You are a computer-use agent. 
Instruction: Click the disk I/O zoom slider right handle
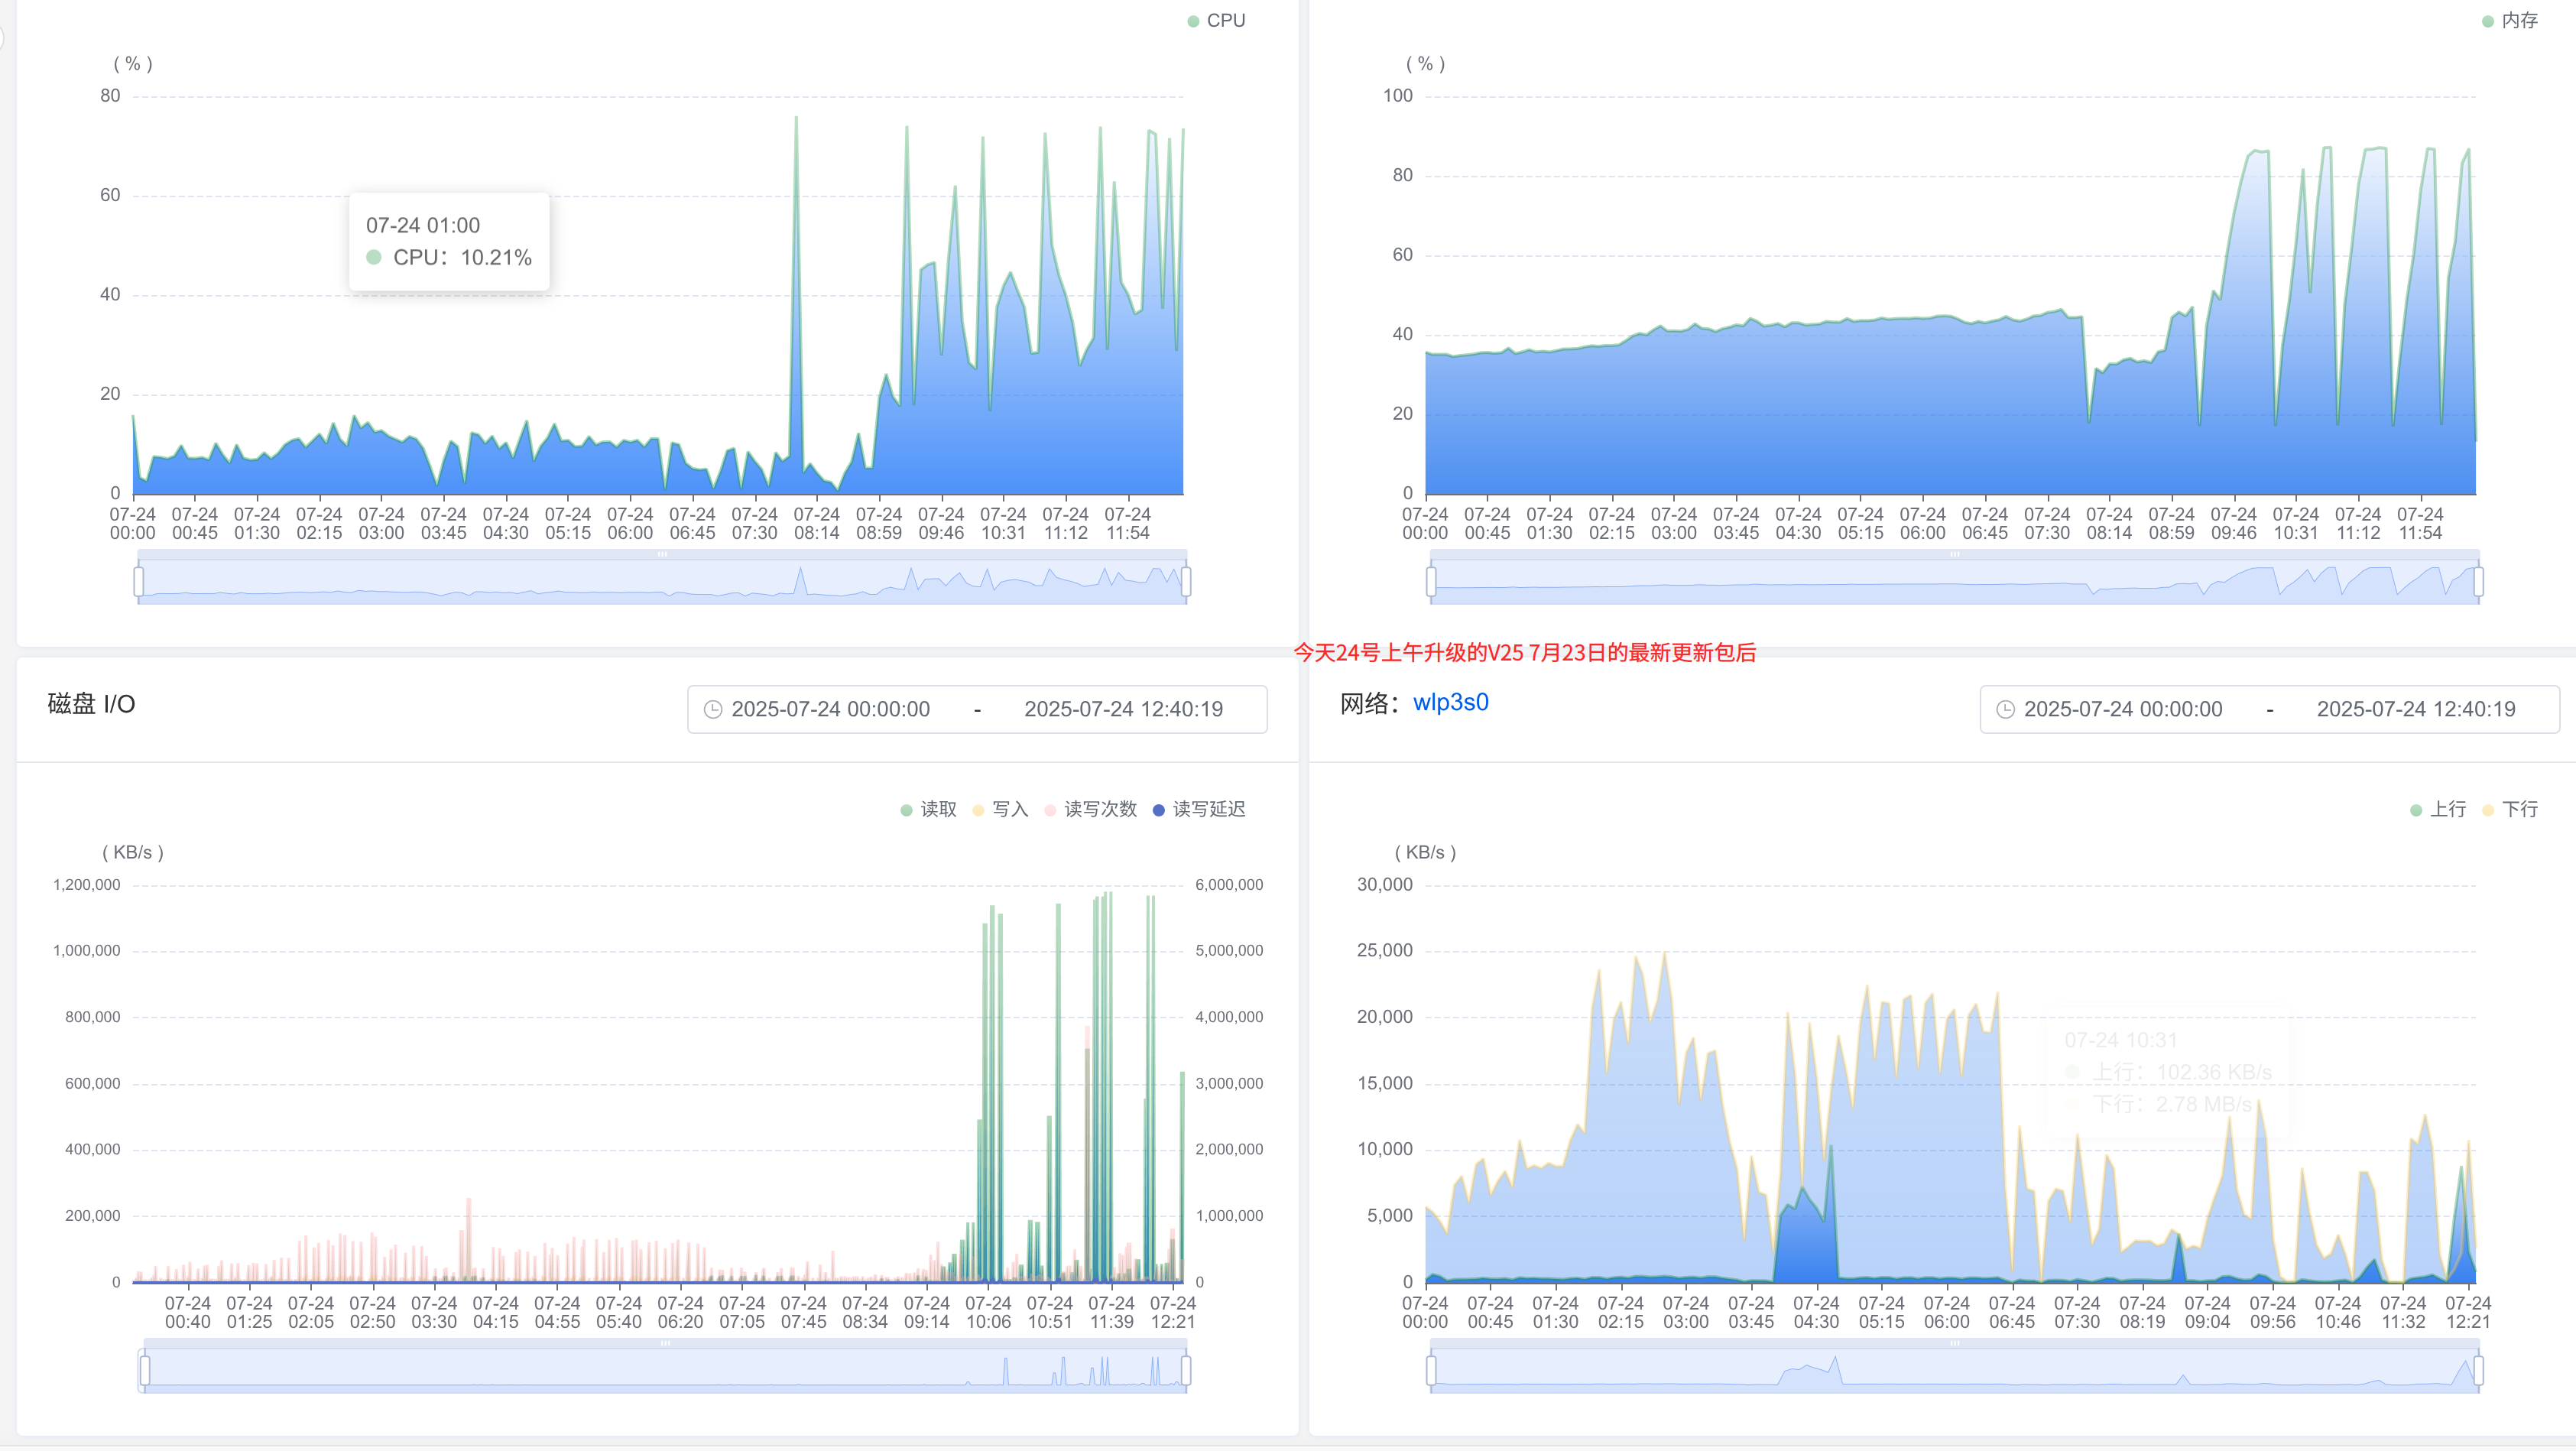pyautogui.click(x=1186, y=1370)
